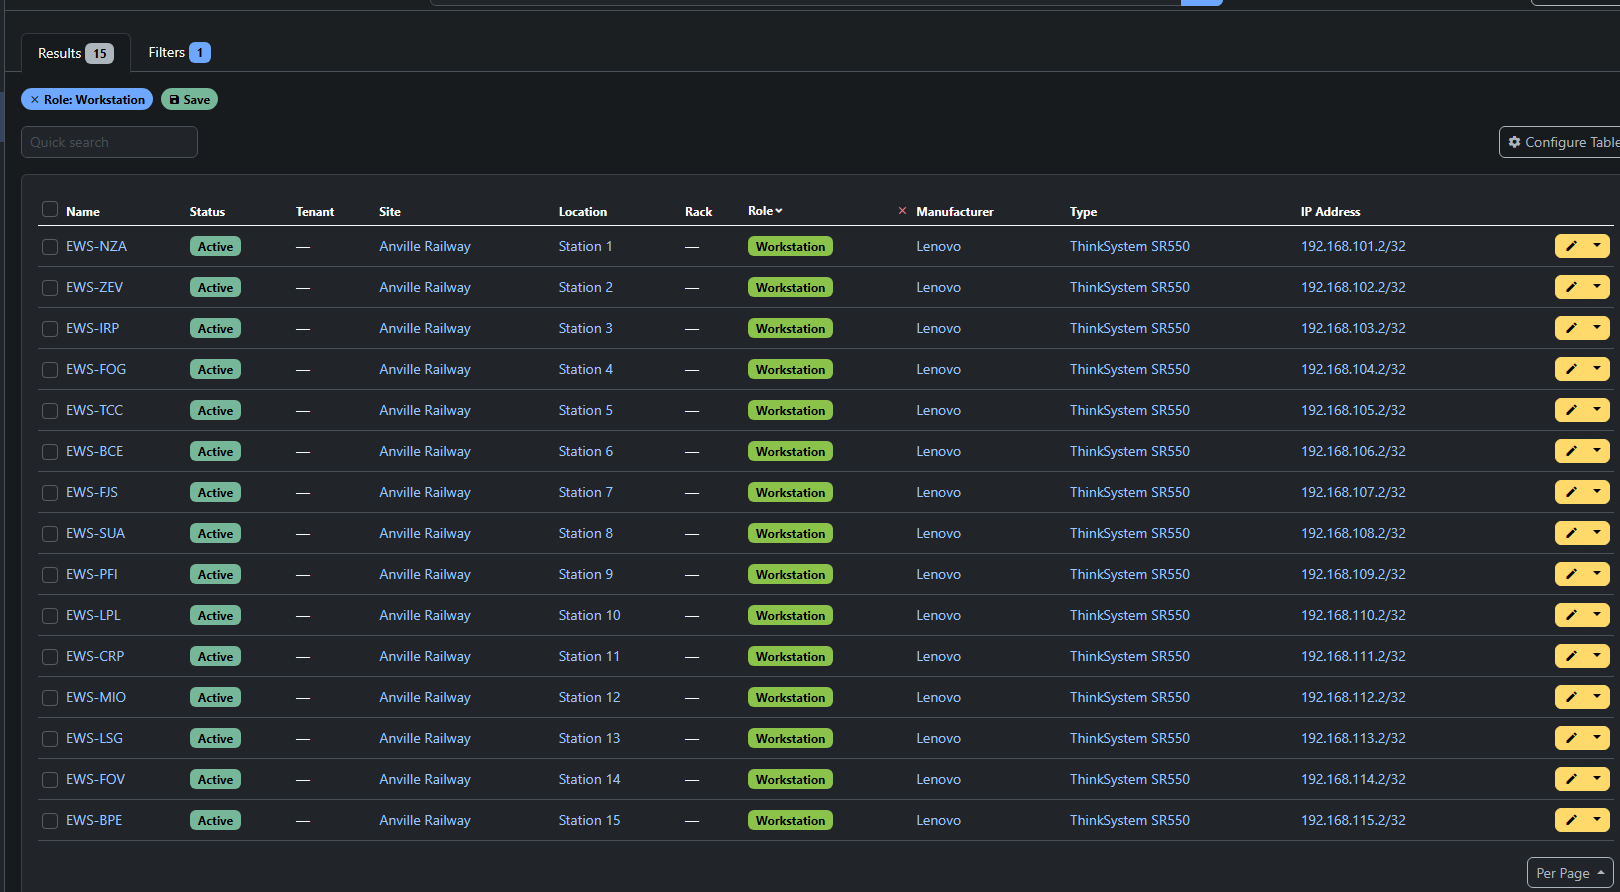
Task: Open Station 3 location link
Action: coord(585,328)
